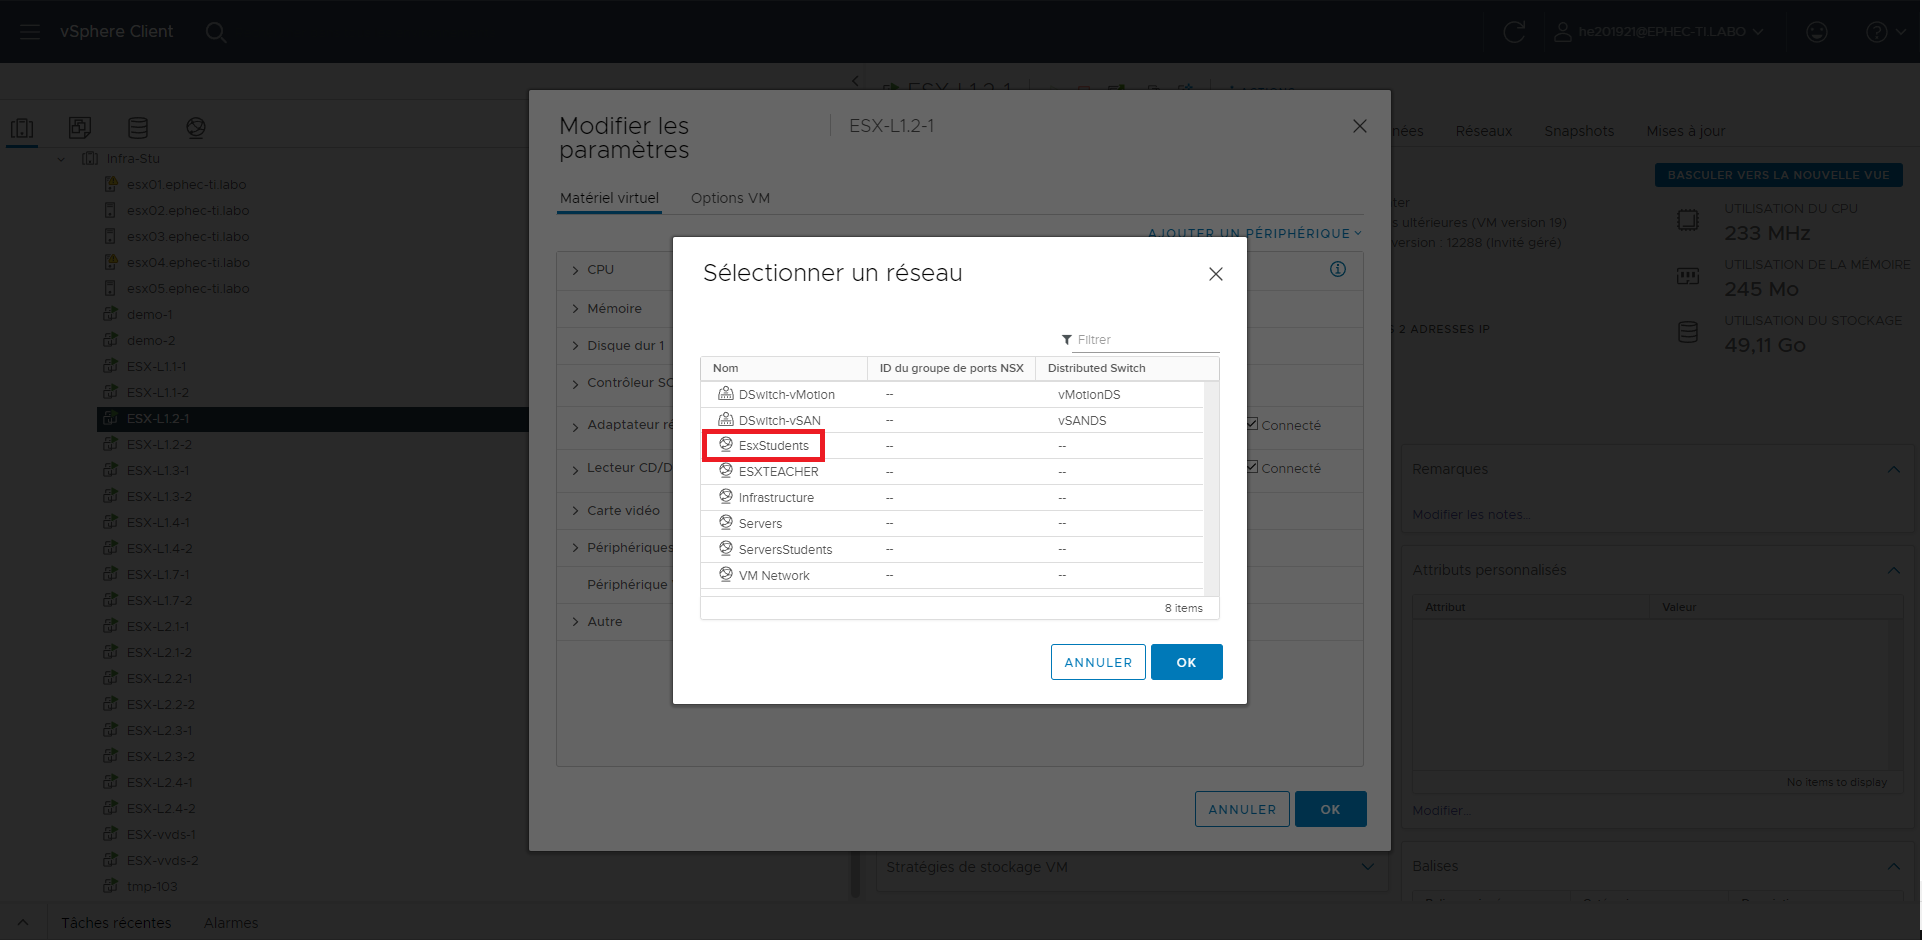1922x940 pixels.
Task: Open the user account dropdown
Action: coord(1658,32)
